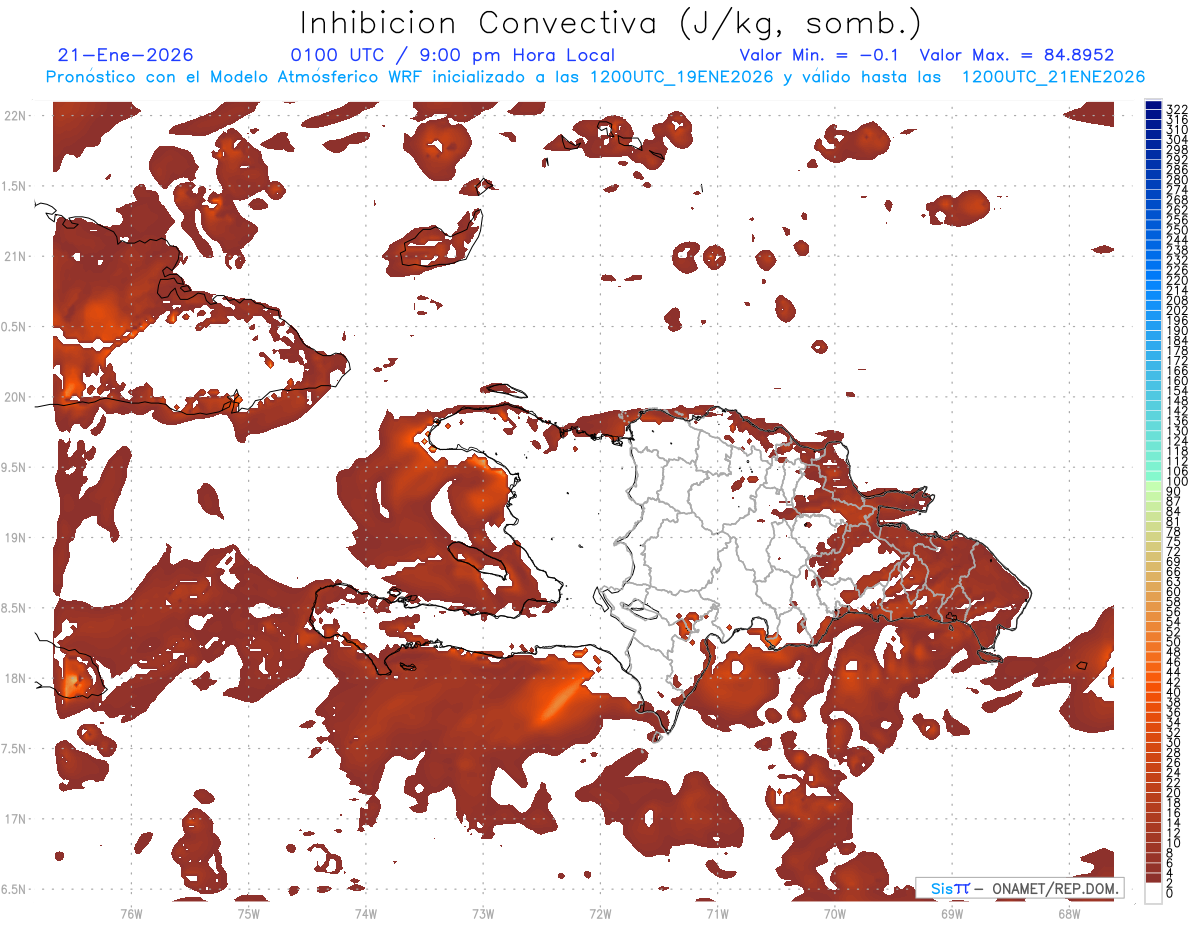Click the '68W' longitude label

pyautogui.click(x=1069, y=913)
